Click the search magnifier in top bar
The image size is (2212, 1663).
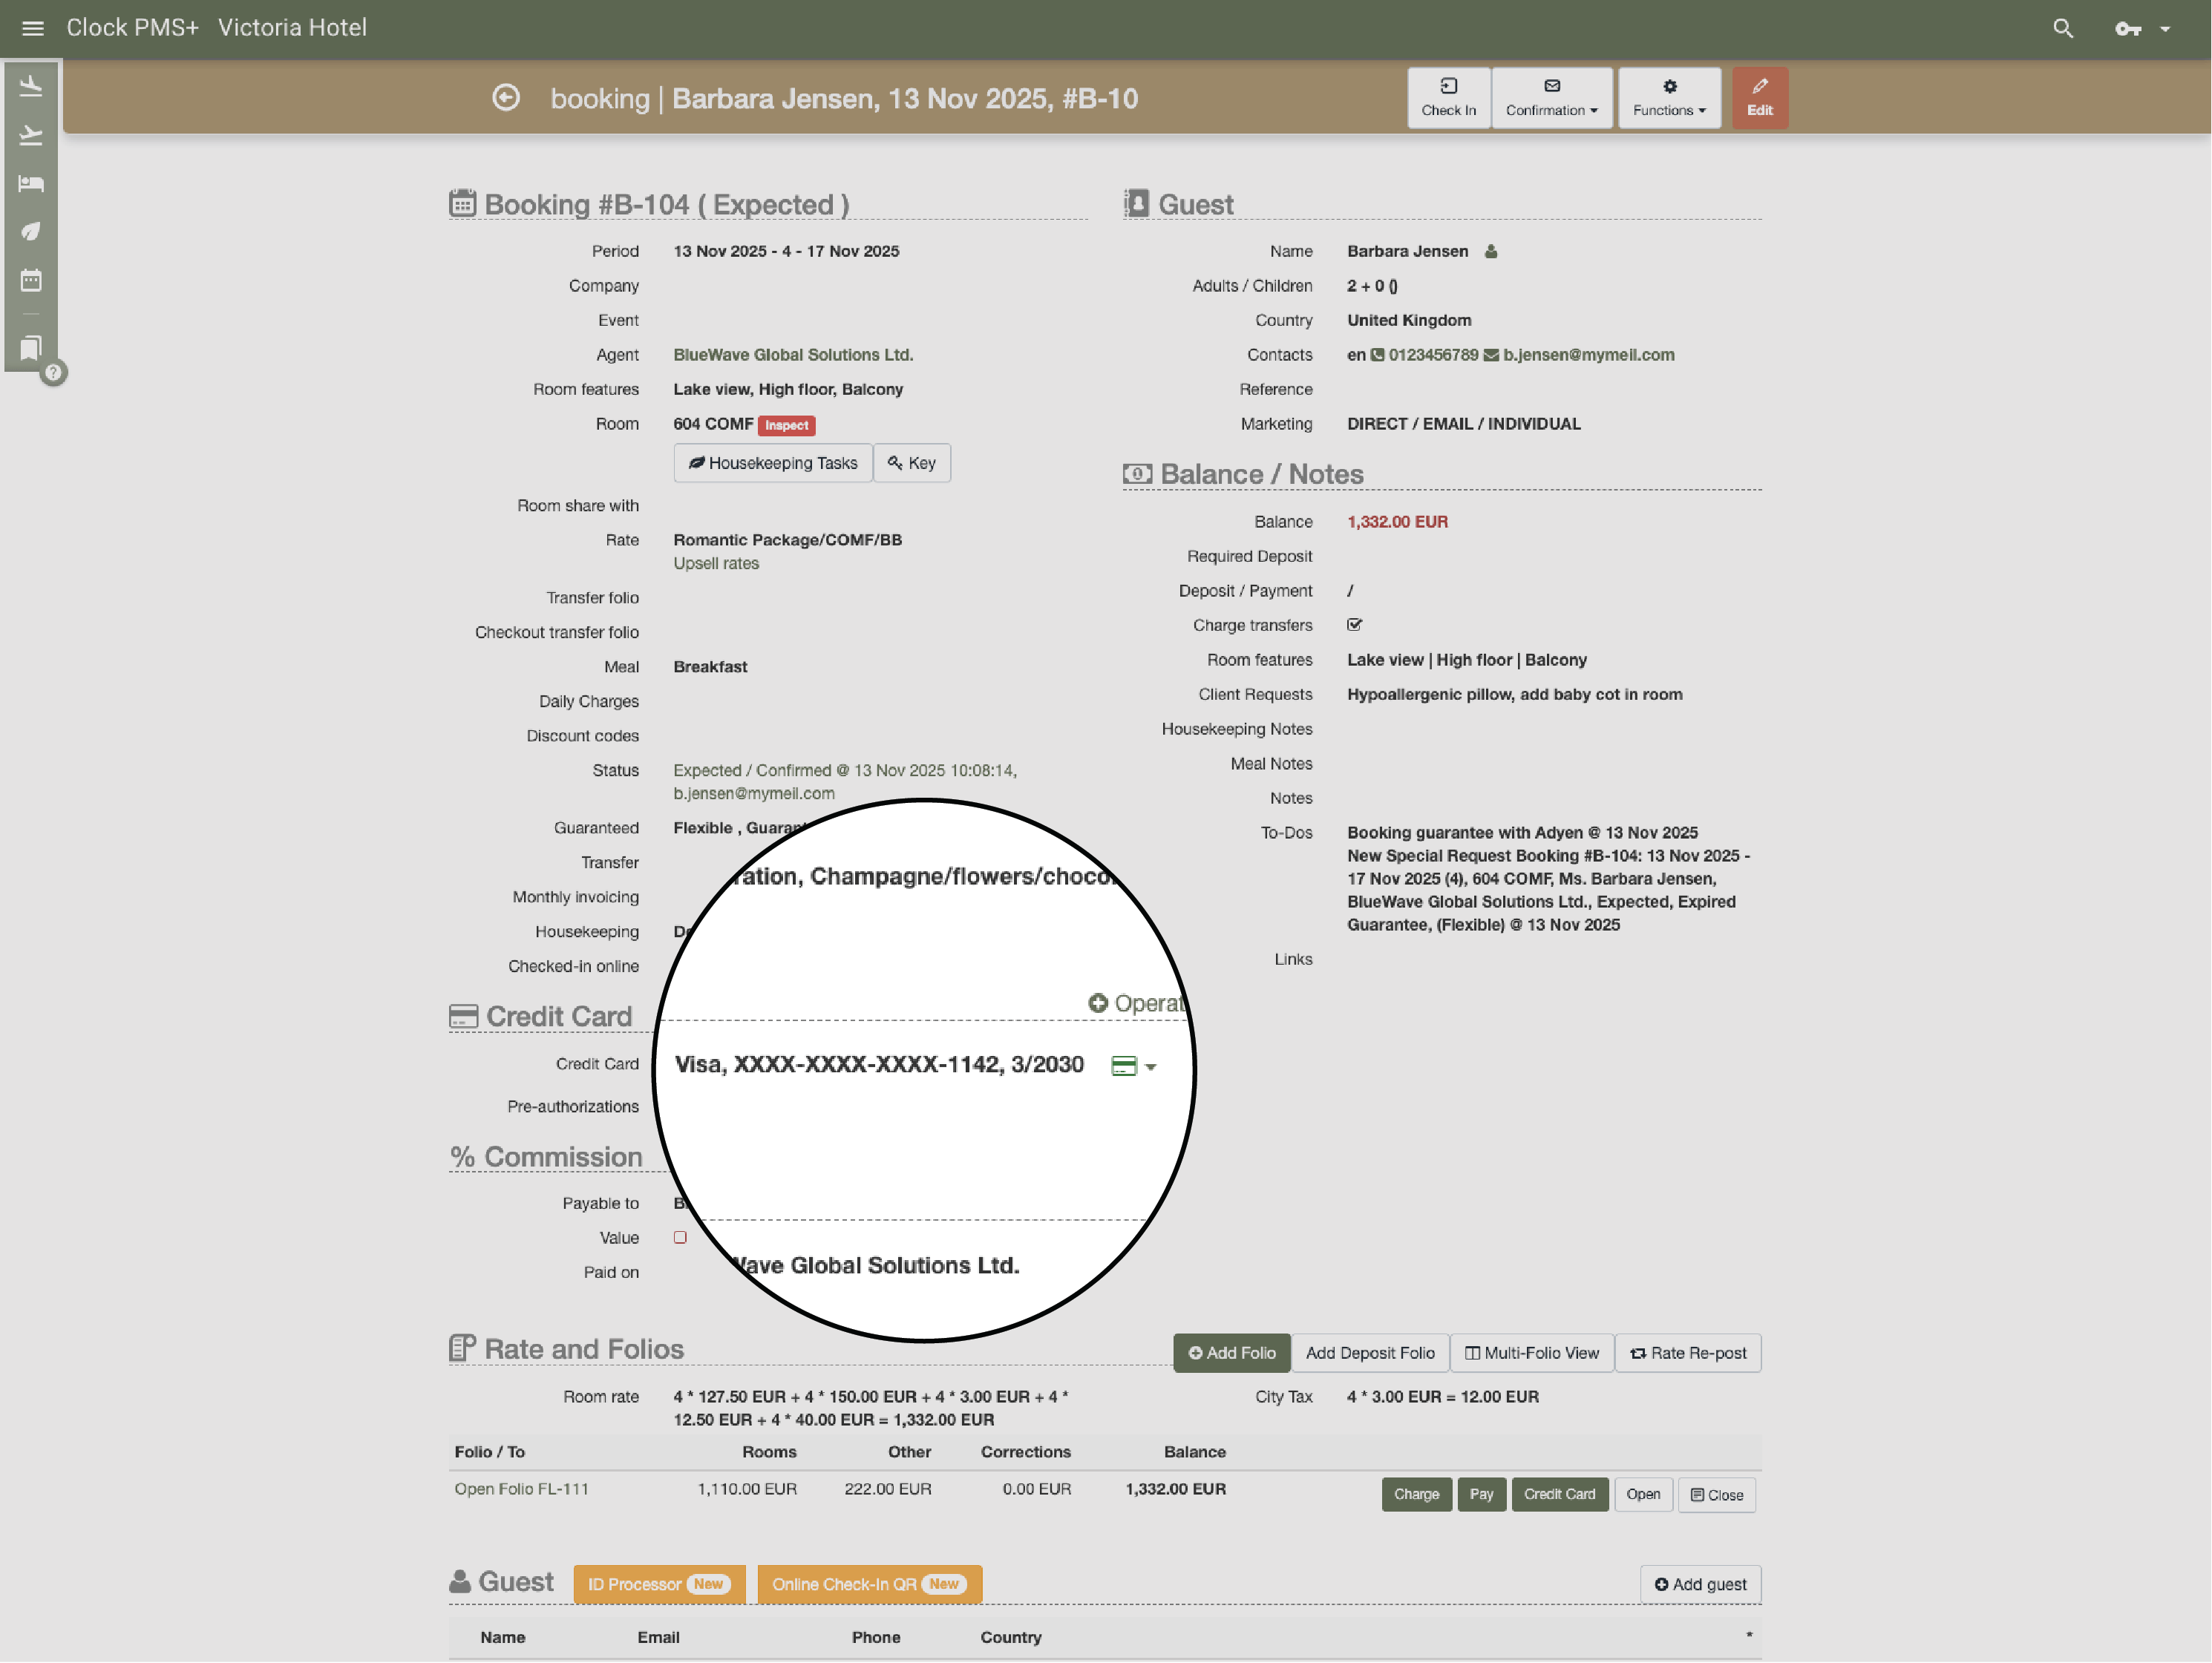pyautogui.click(x=2062, y=28)
